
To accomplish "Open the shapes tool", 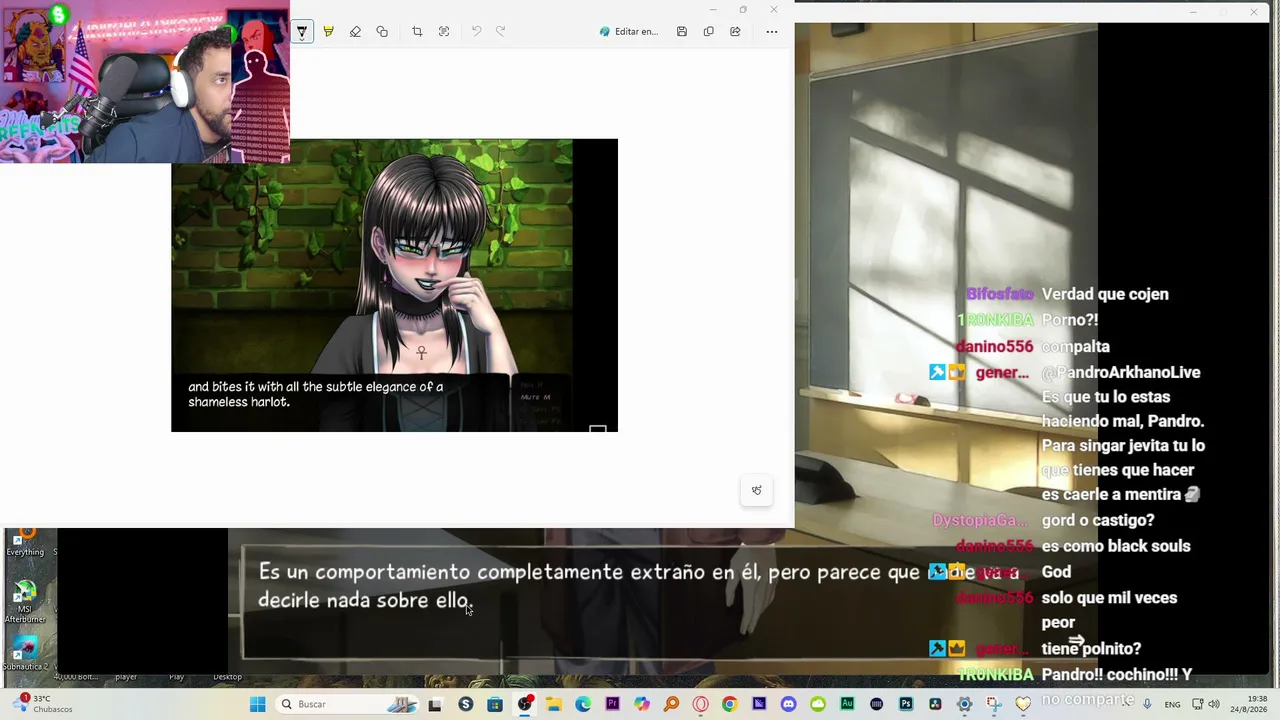I will (382, 32).
